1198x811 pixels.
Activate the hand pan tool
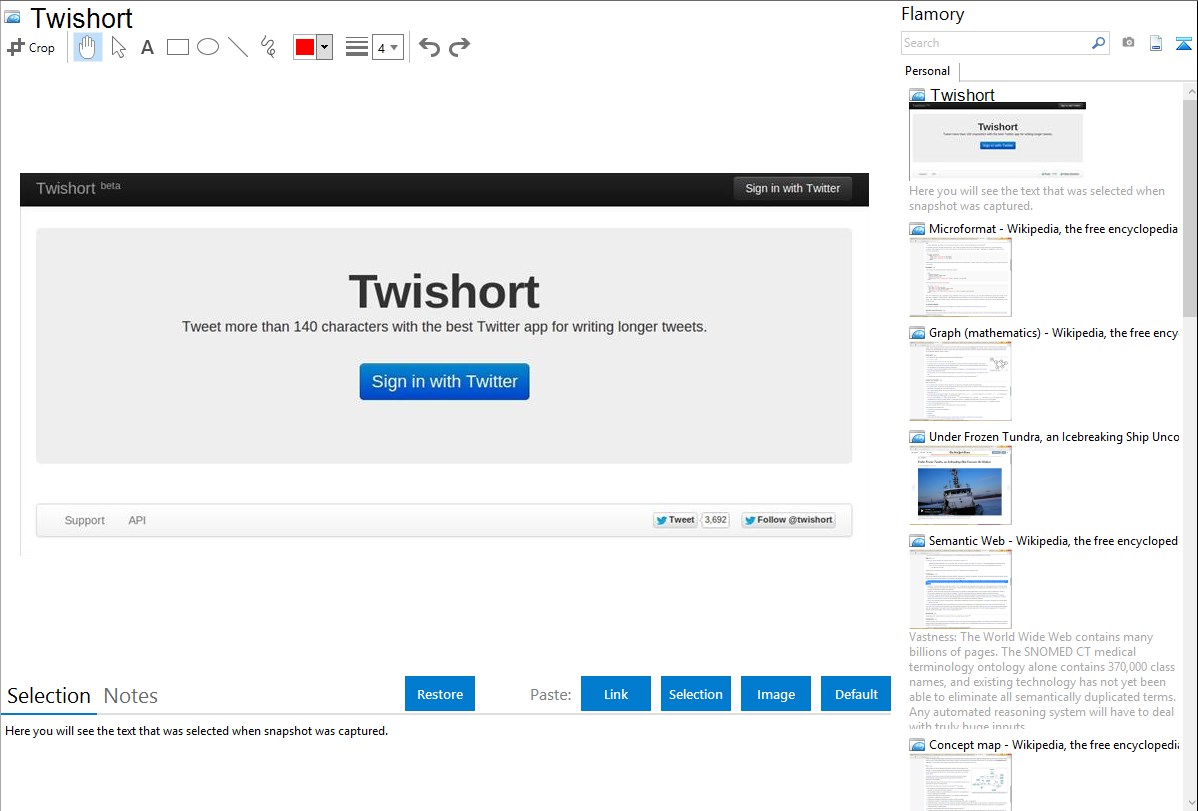point(88,47)
